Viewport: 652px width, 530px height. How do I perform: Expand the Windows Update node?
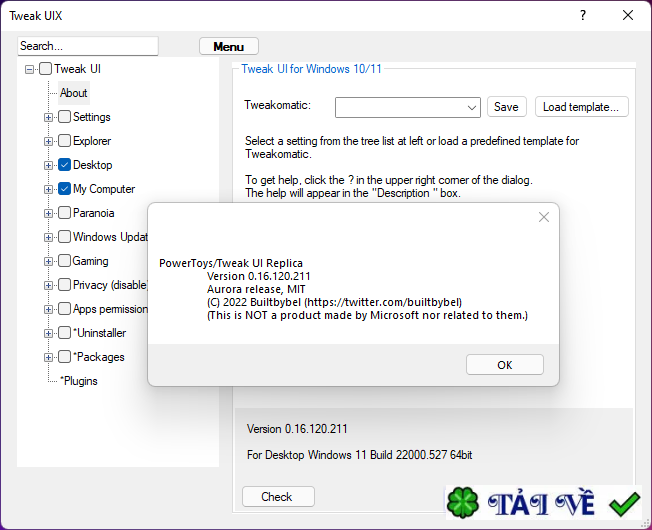click(48, 237)
